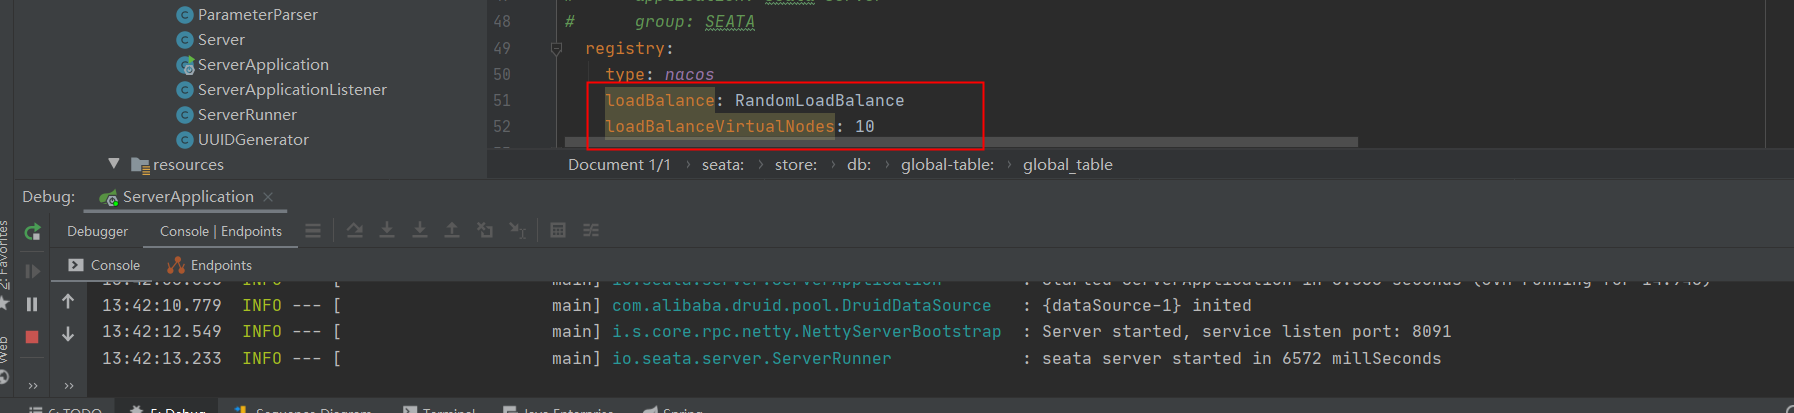Pause the running debug program
The height and width of the screenshot is (413, 1794).
point(32,304)
